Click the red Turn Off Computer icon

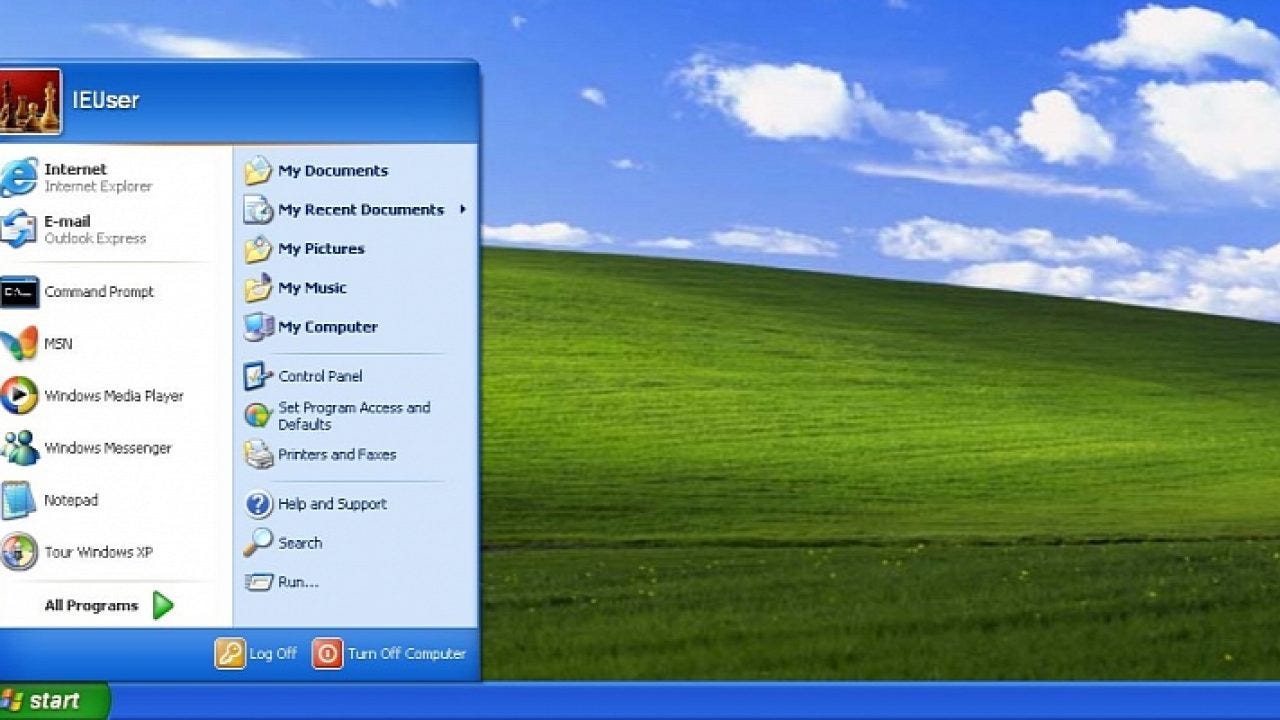(327, 653)
